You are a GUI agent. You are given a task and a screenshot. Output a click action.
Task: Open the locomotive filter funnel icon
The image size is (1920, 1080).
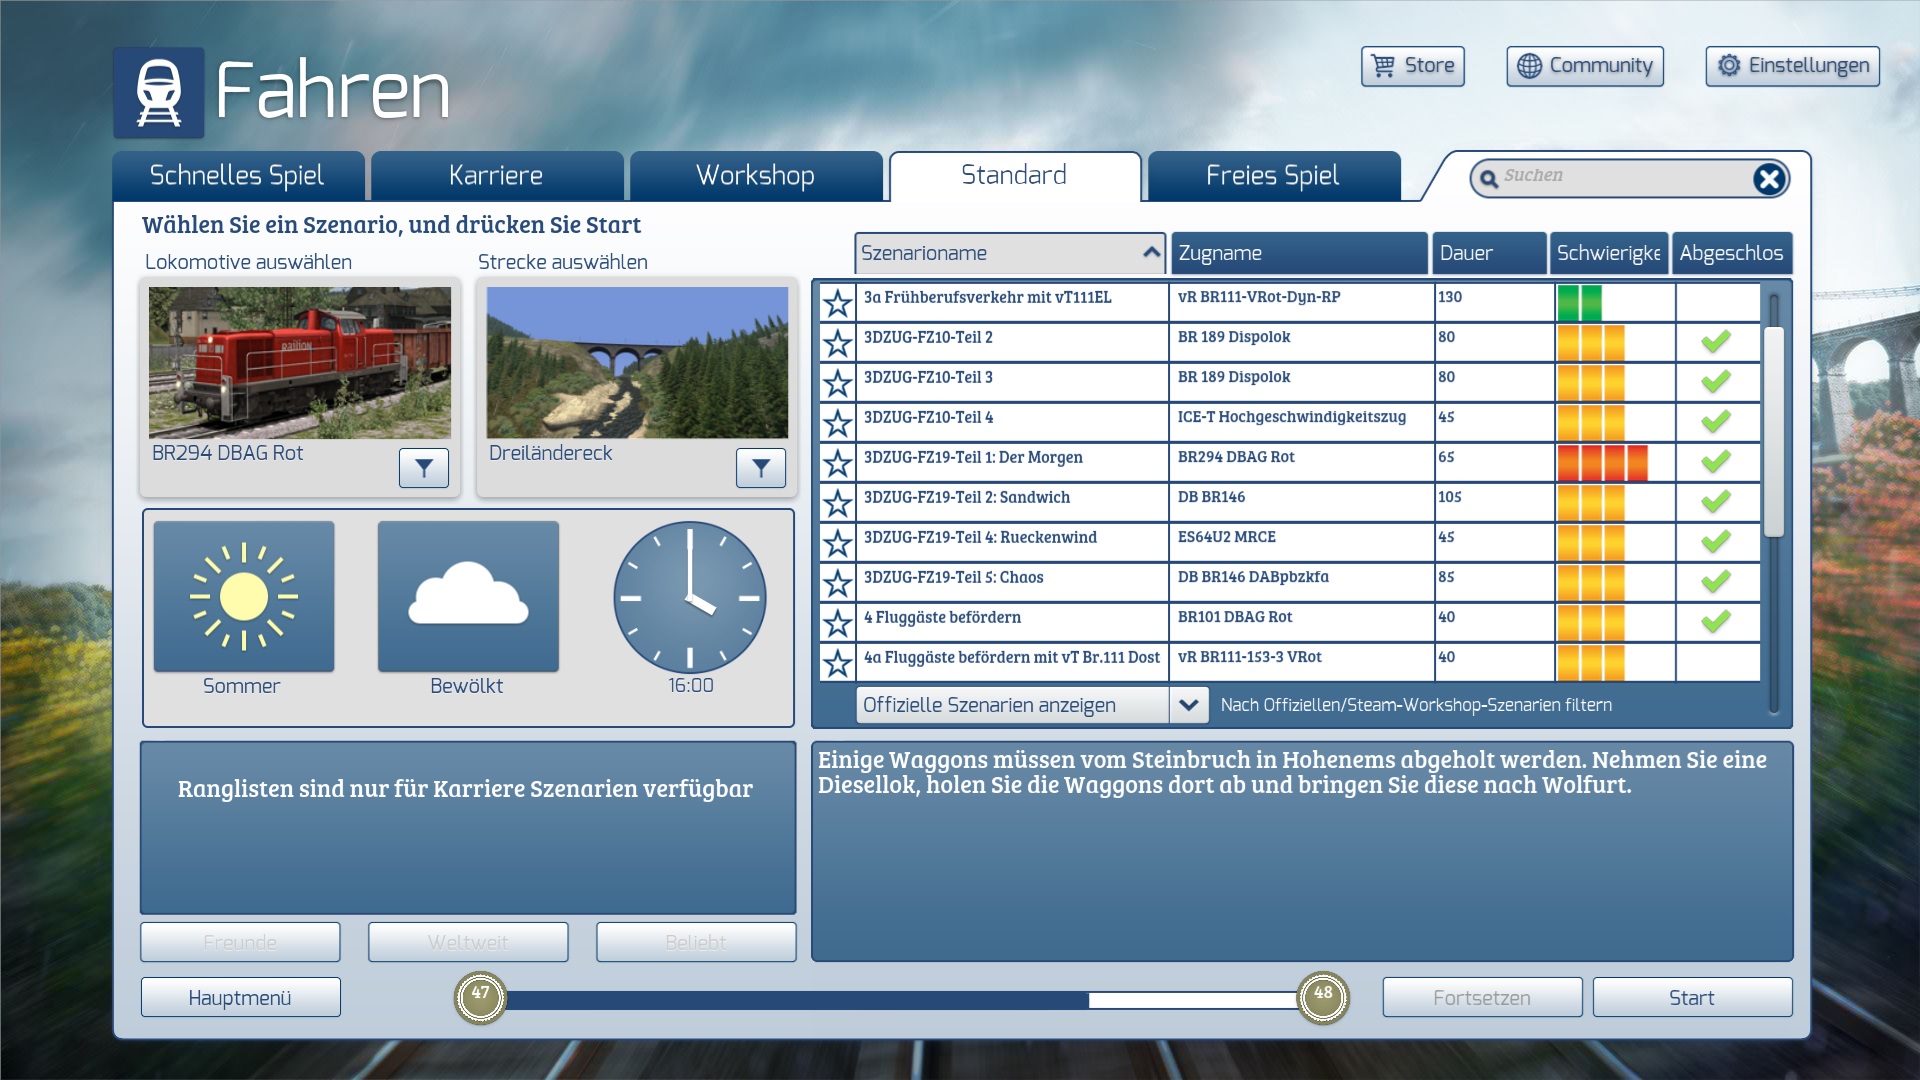[x=423, y=467]
